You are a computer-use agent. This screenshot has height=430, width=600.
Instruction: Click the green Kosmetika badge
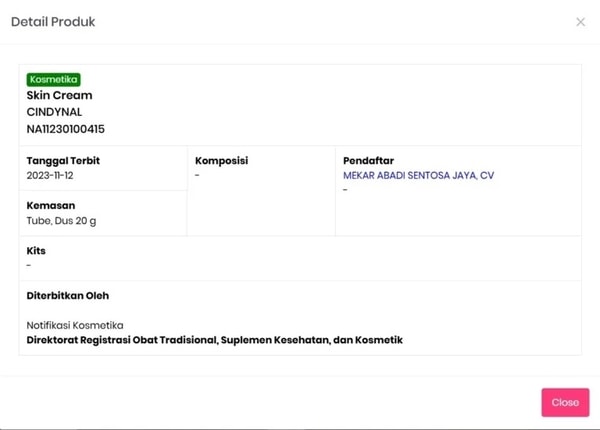click(x=54, y=79)
